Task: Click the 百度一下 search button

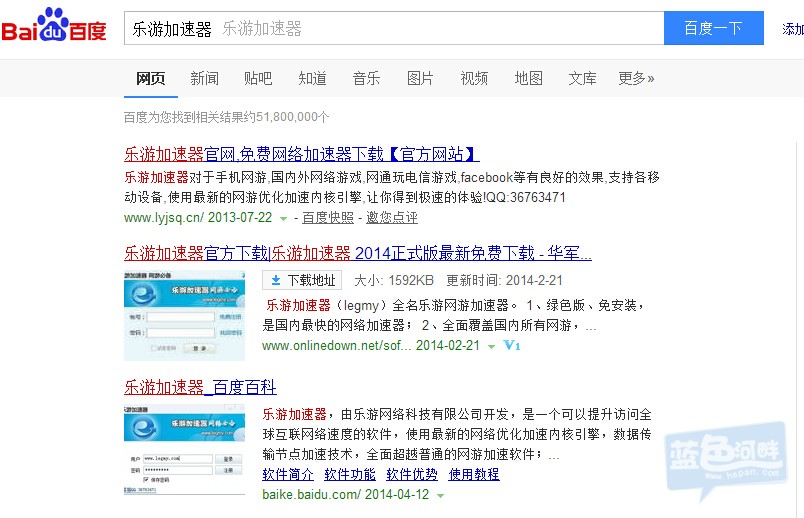Action: tap(713, 28)
